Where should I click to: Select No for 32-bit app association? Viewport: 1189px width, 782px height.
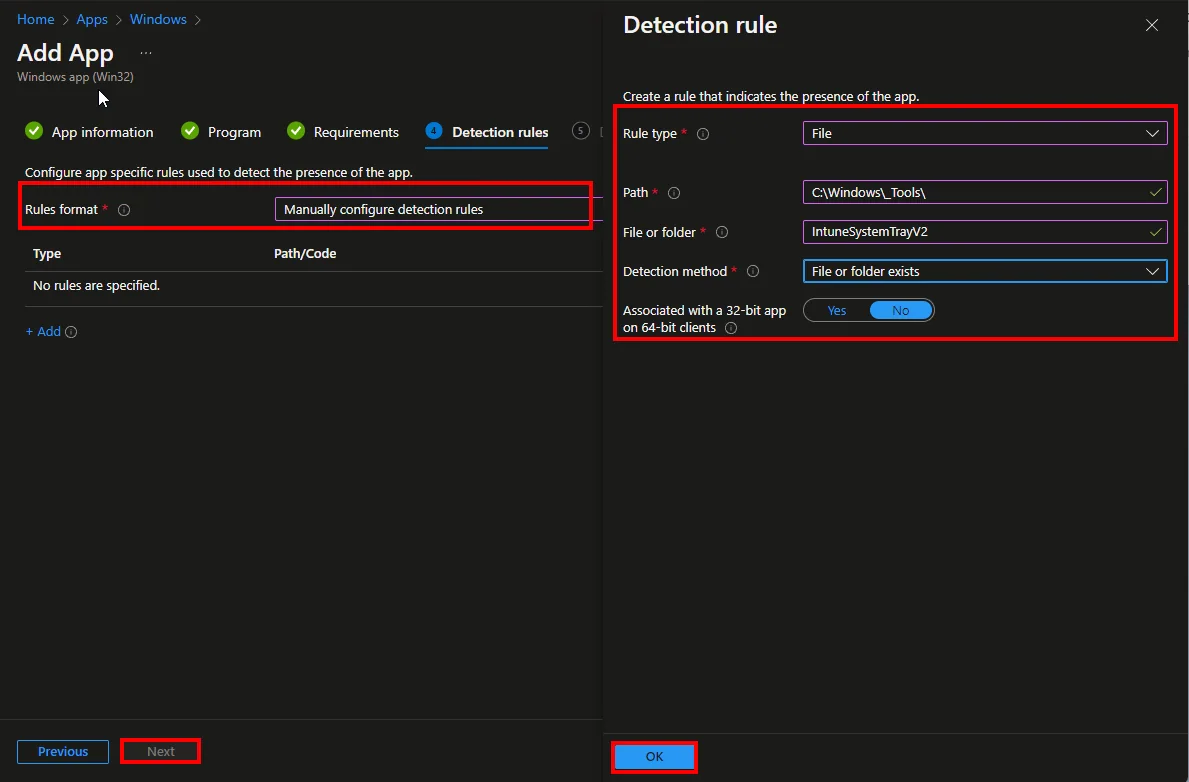click(x=901, y=310)
